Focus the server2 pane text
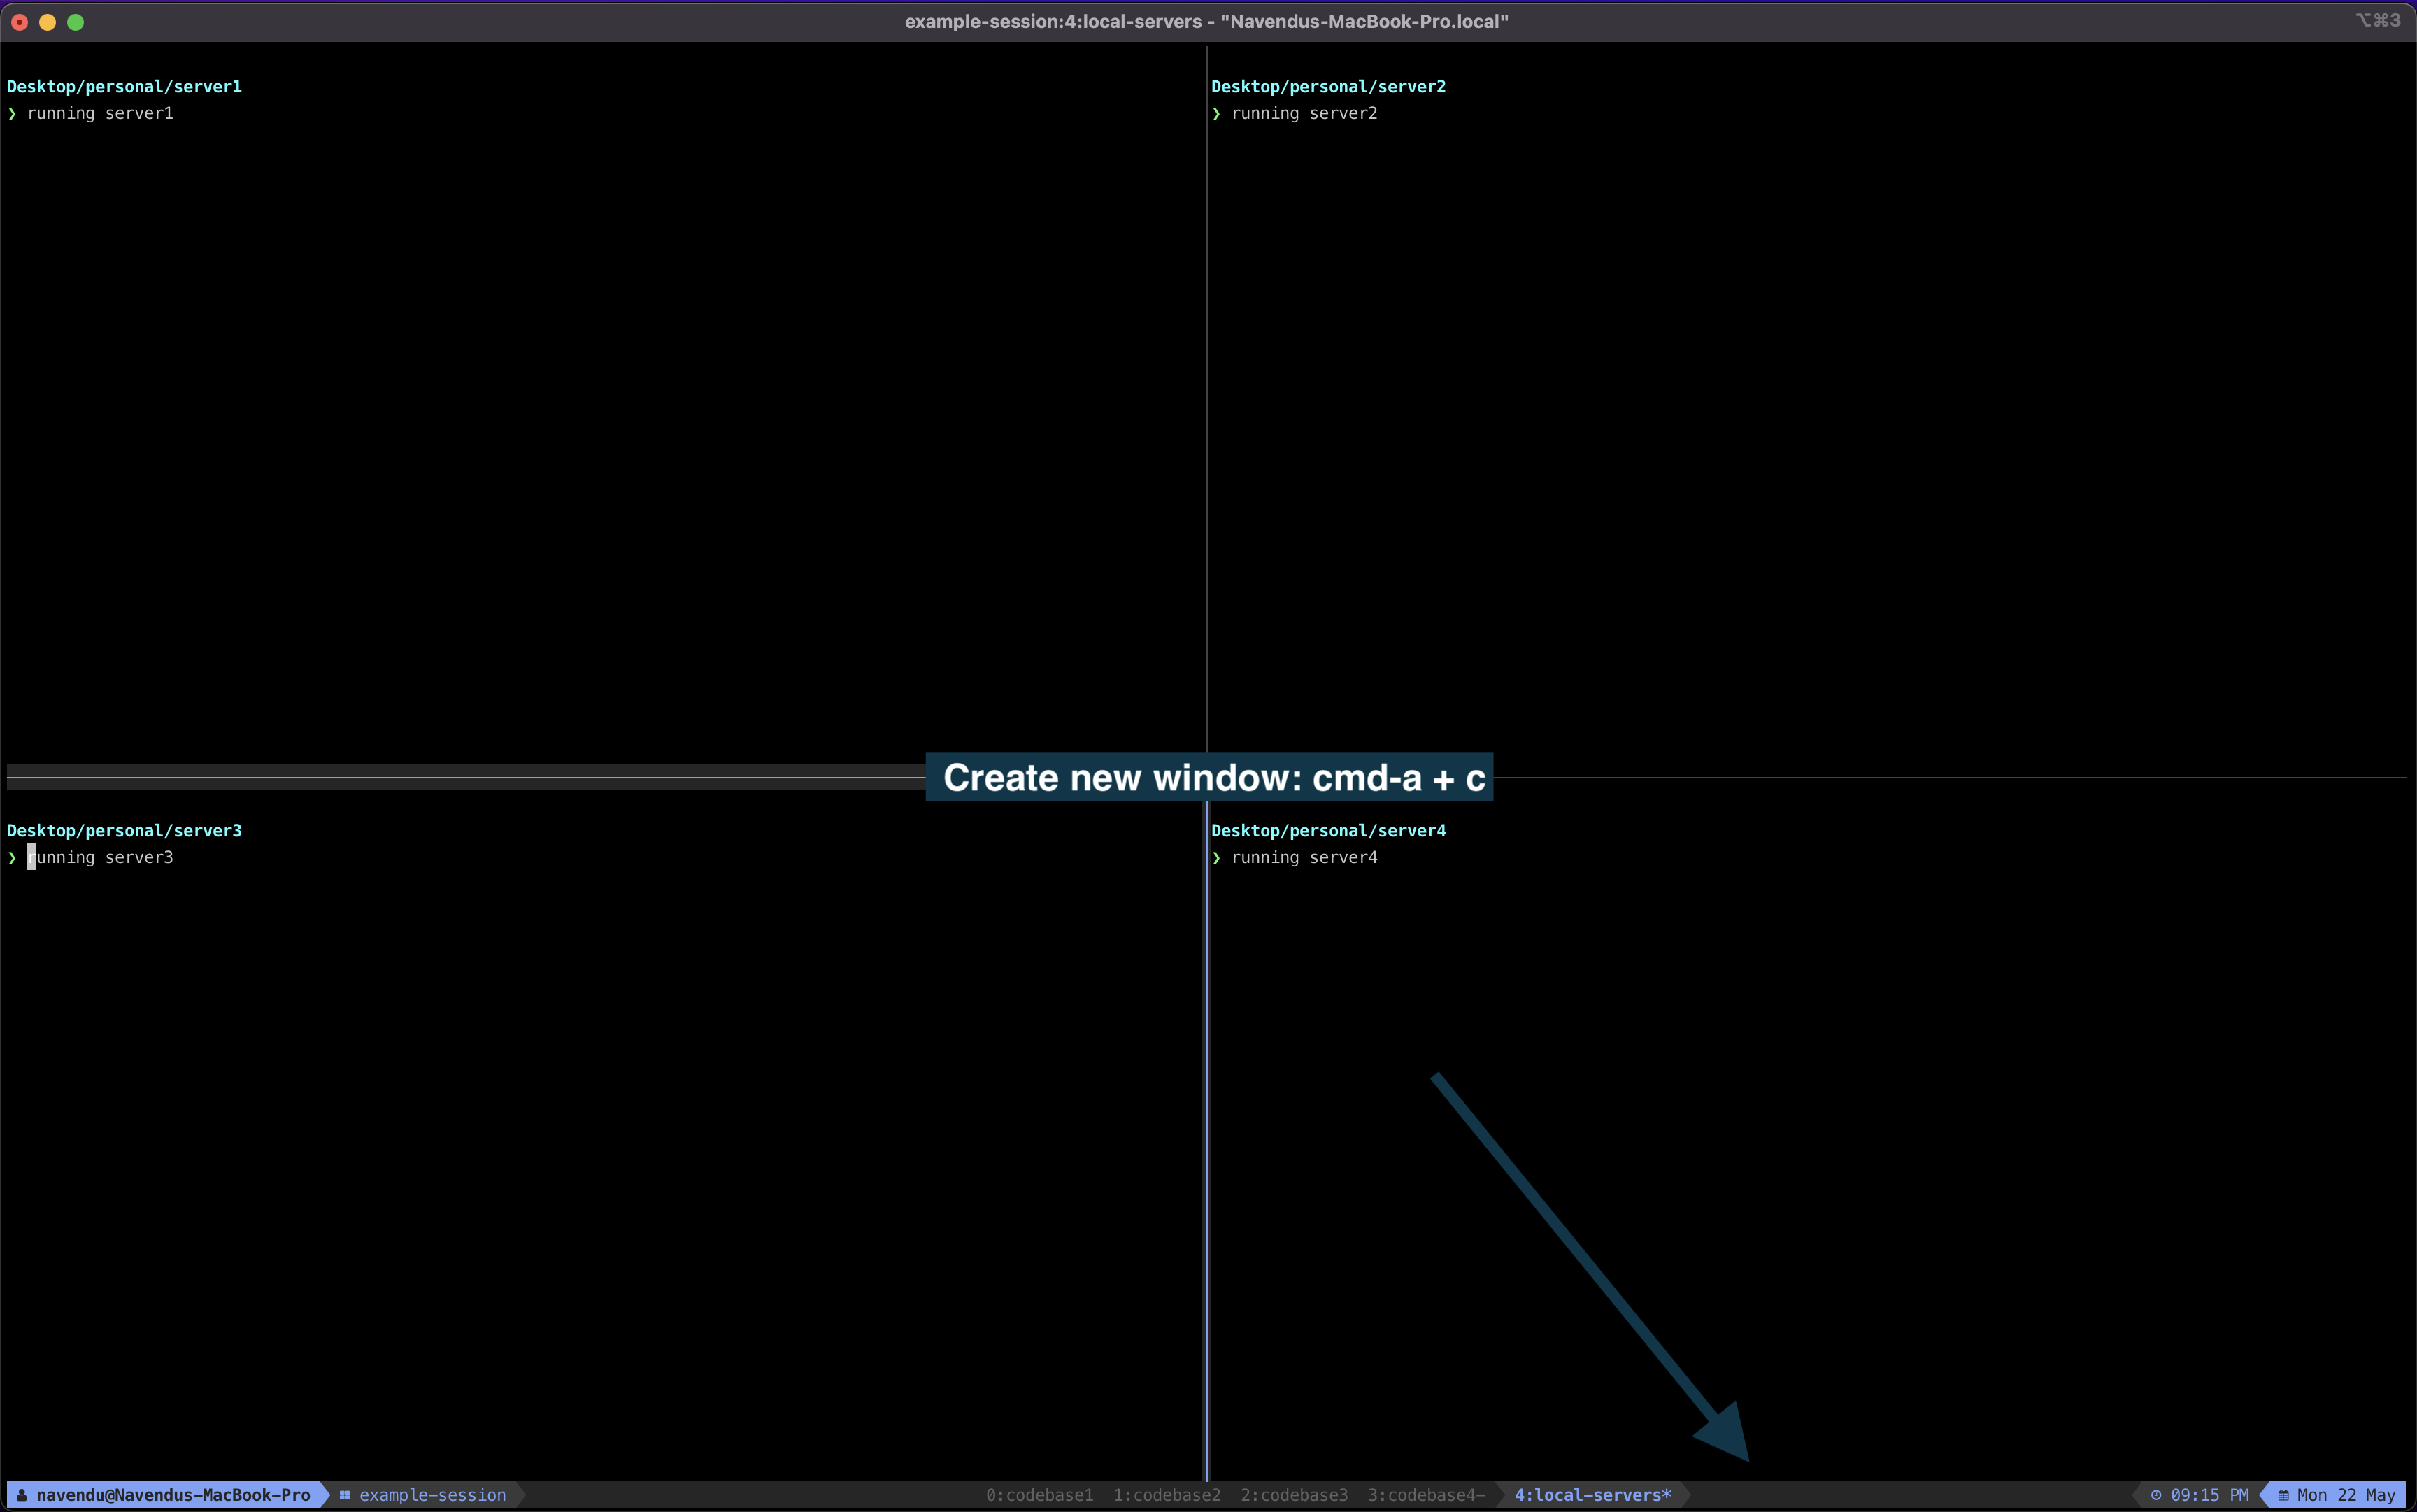Image resolution: width=2417 pixels, height=1512 pixels. pos(1304,114)
